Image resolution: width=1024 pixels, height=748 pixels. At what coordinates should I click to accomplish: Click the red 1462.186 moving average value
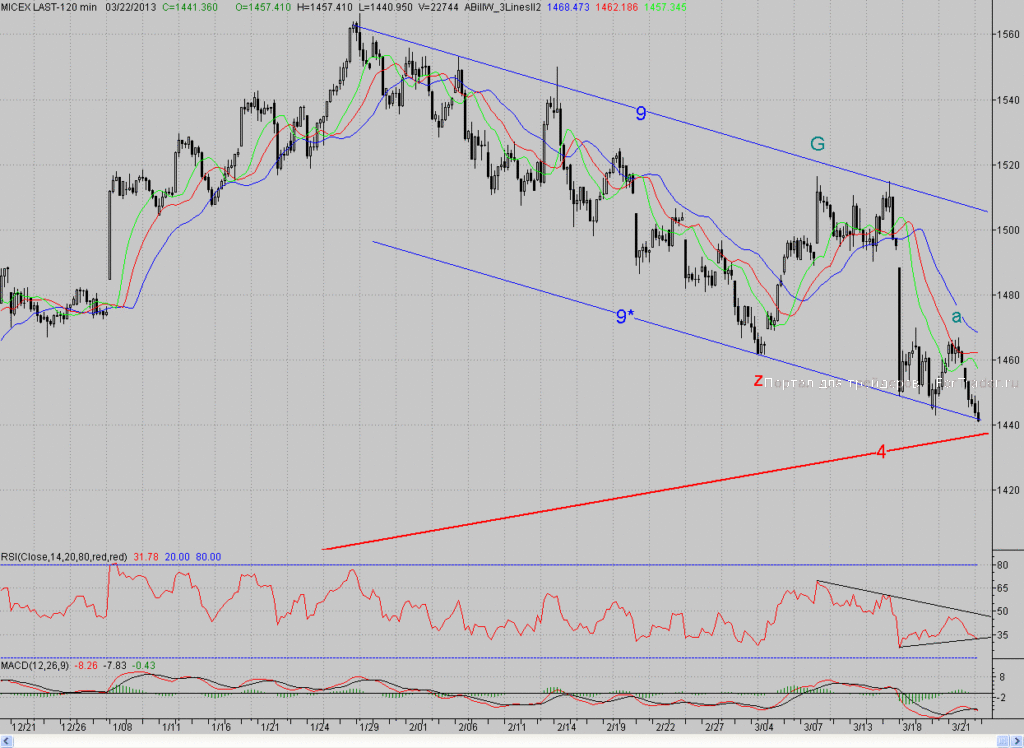[617, 7]
